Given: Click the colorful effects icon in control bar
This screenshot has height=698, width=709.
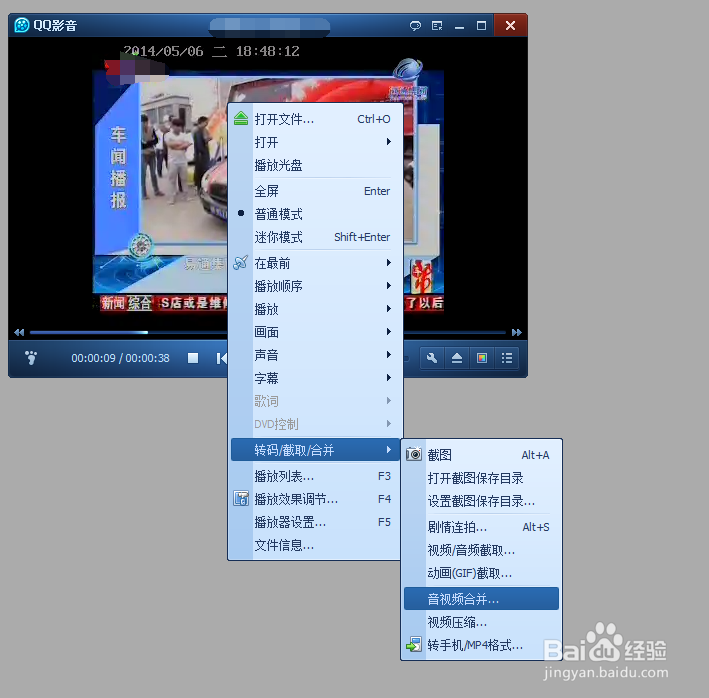Looking at the screenshot, I should pos(482,358).
